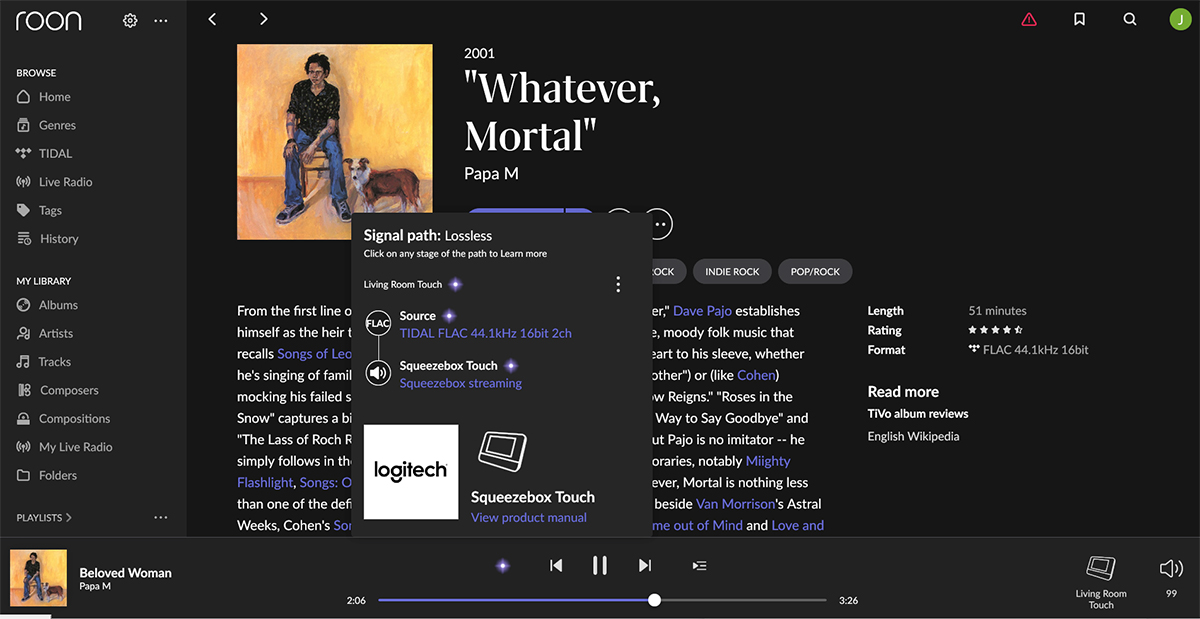This screenshot has width=1200, height=619.
Task: Go forward to the next page
Action: 263,19
